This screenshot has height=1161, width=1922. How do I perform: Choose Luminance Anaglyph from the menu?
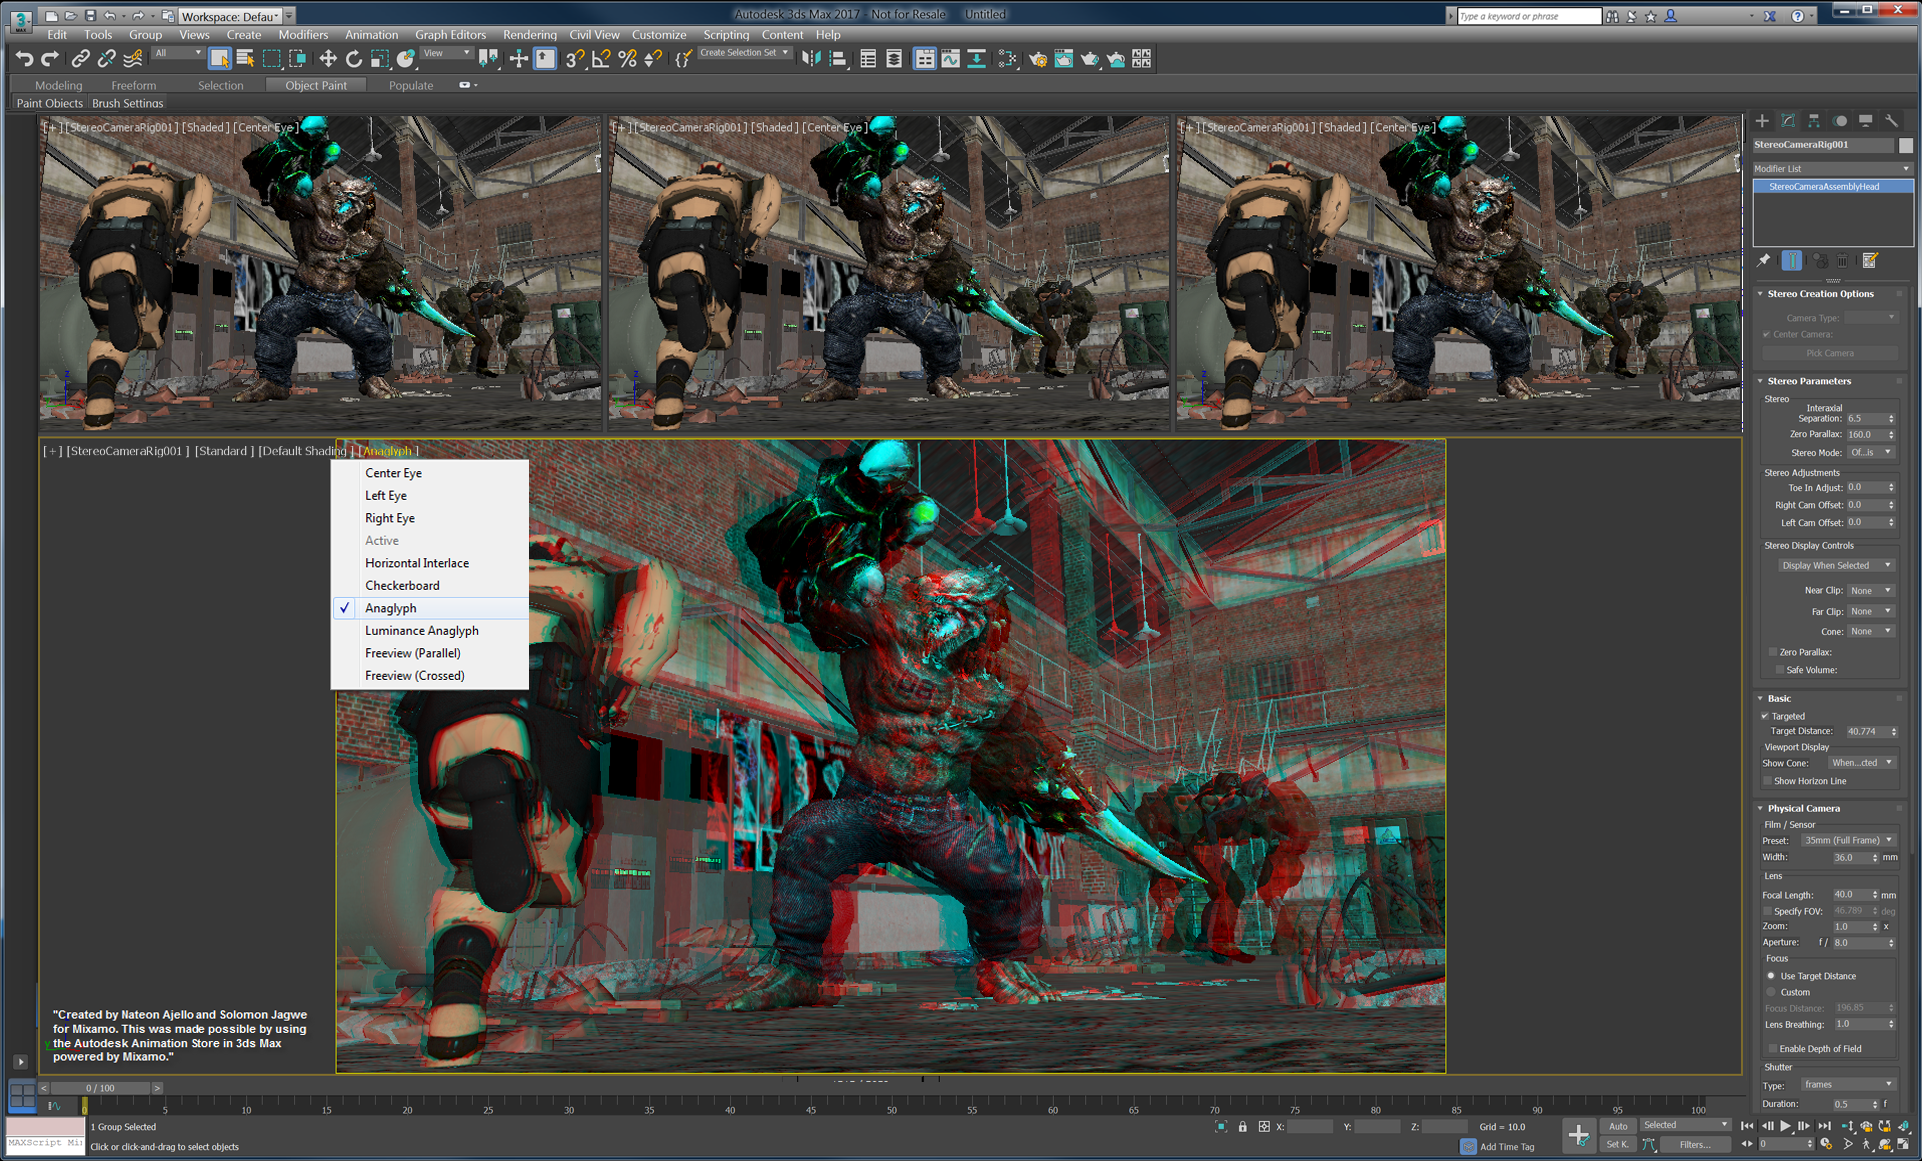click(421, 630)
